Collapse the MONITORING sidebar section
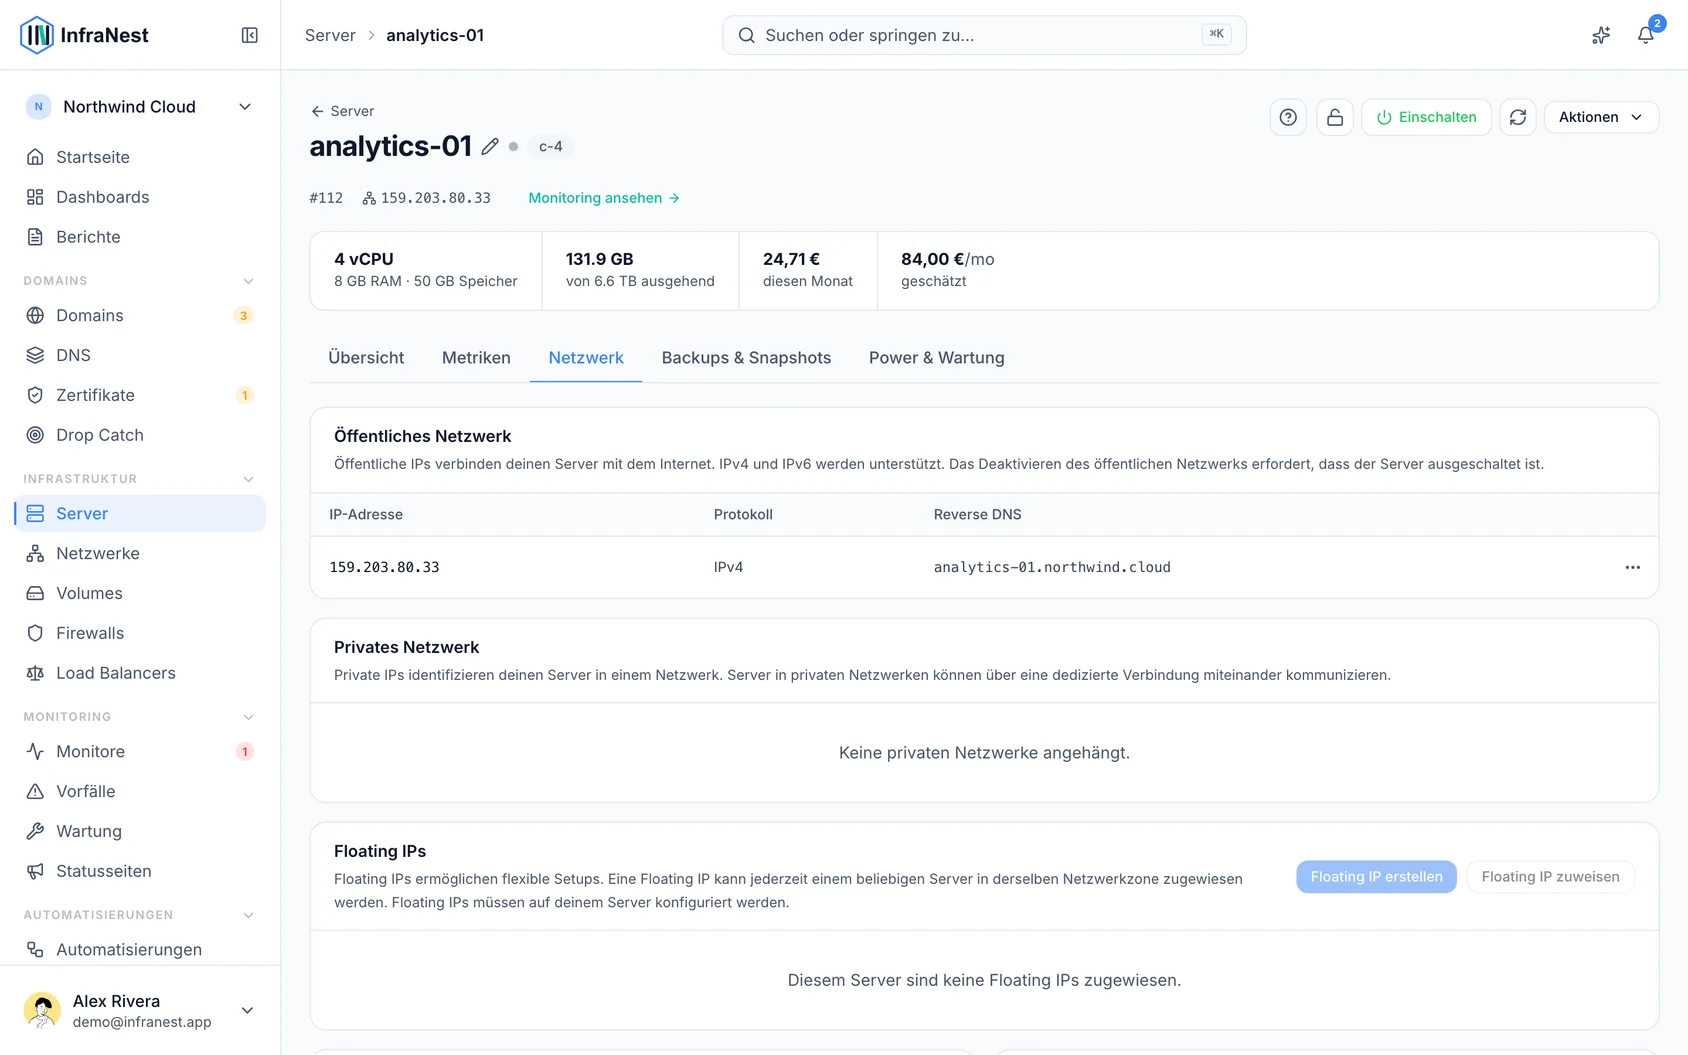This screenshot has width=1688, height=1055. point(248,717)
